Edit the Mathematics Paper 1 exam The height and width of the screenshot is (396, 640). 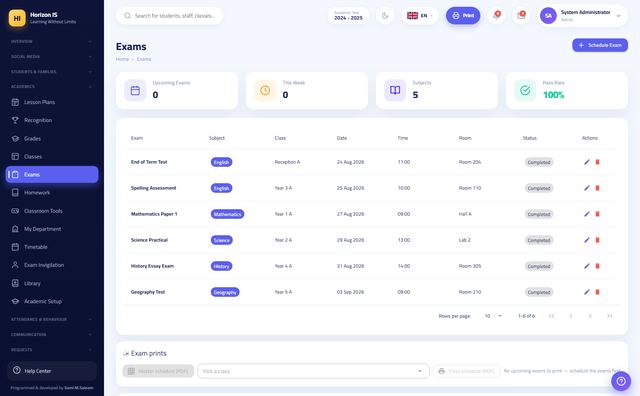coord(587,214)
